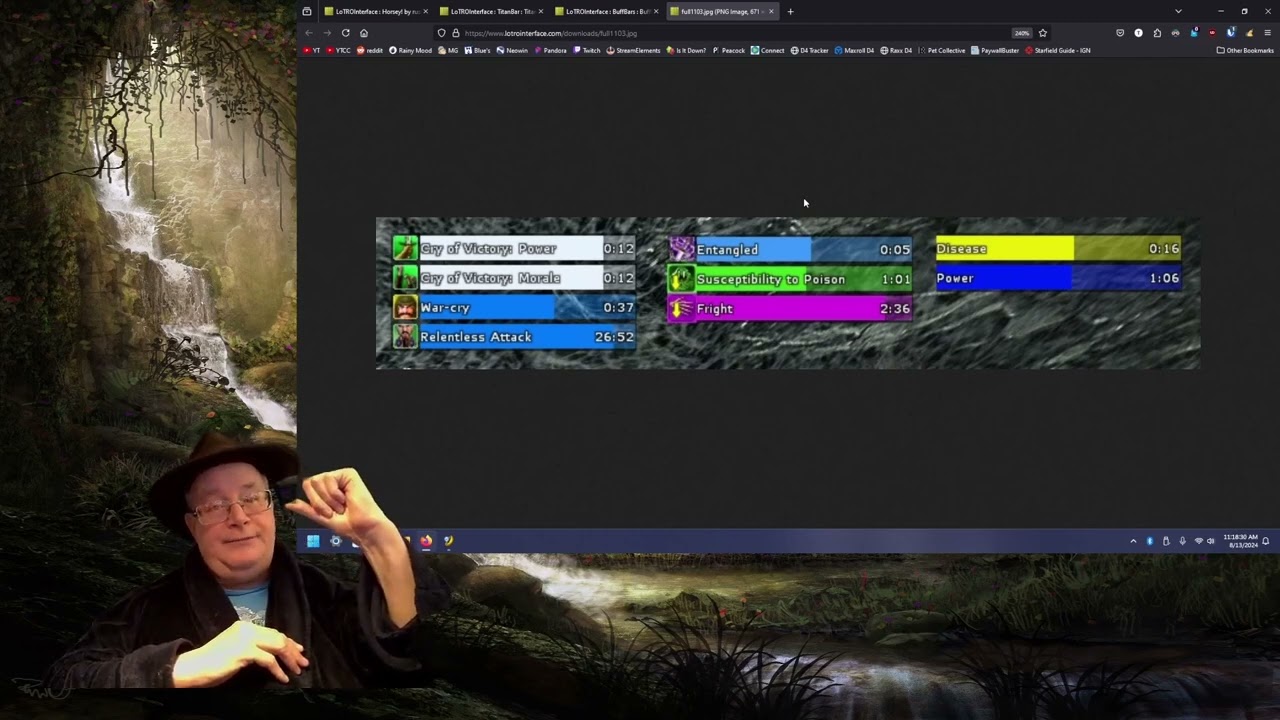Go to the browser home page icon
Screen dimensions: 1280x720
[x=364, y=33]
